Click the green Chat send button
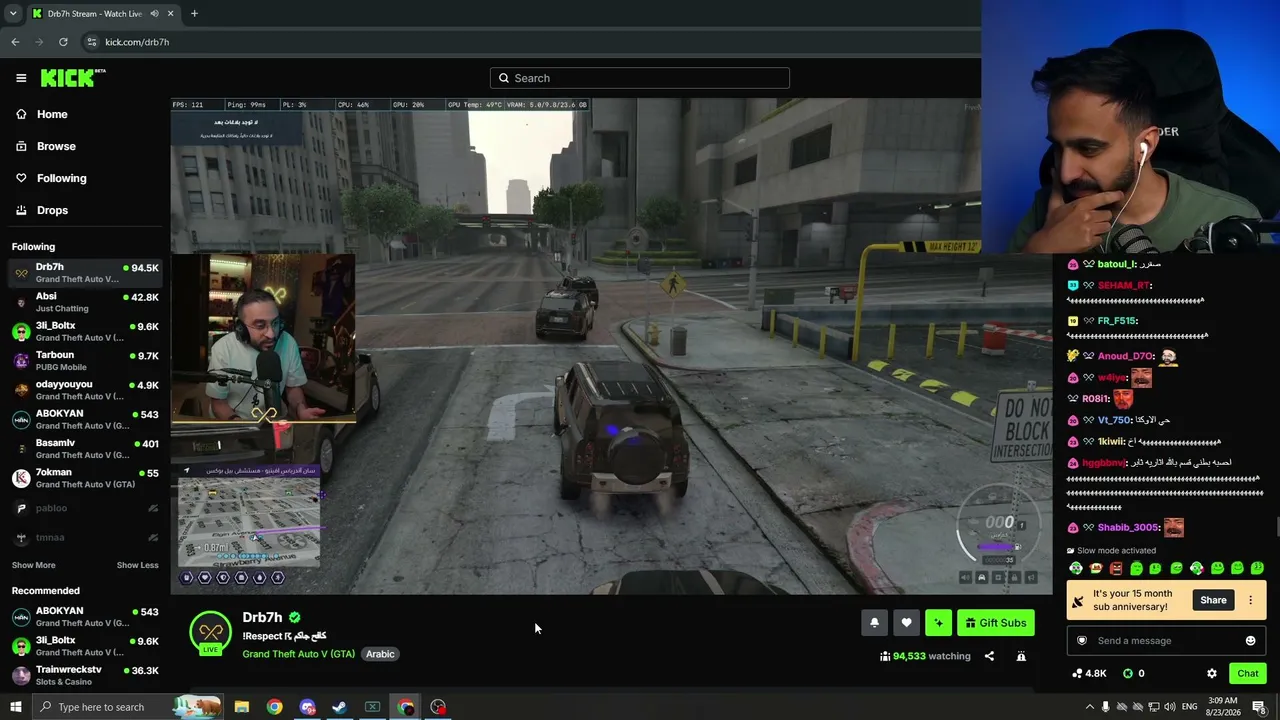 click(1247, 673)
